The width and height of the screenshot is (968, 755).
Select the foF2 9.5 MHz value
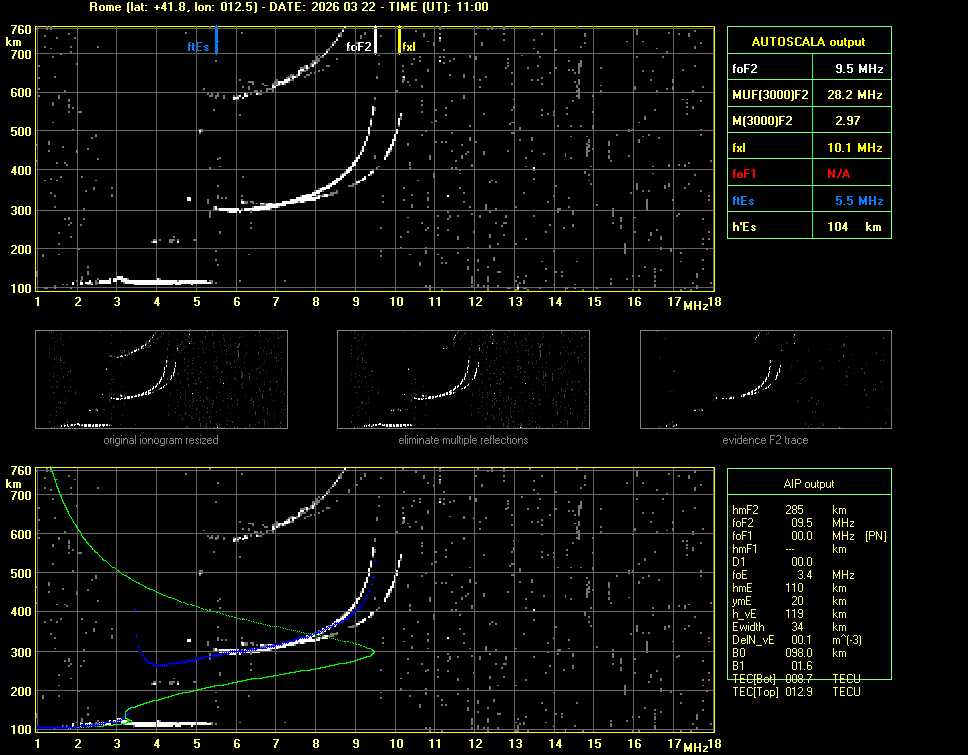point(859,69)
